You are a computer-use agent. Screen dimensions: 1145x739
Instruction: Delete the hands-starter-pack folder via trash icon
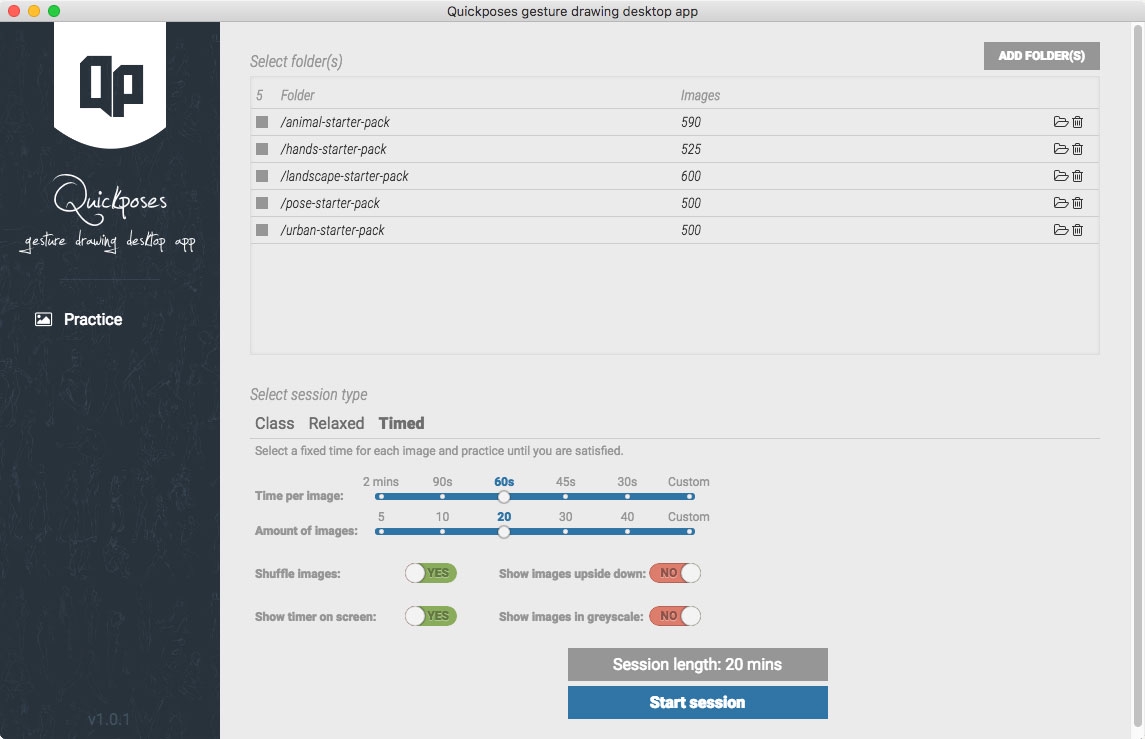(1077, 149)
